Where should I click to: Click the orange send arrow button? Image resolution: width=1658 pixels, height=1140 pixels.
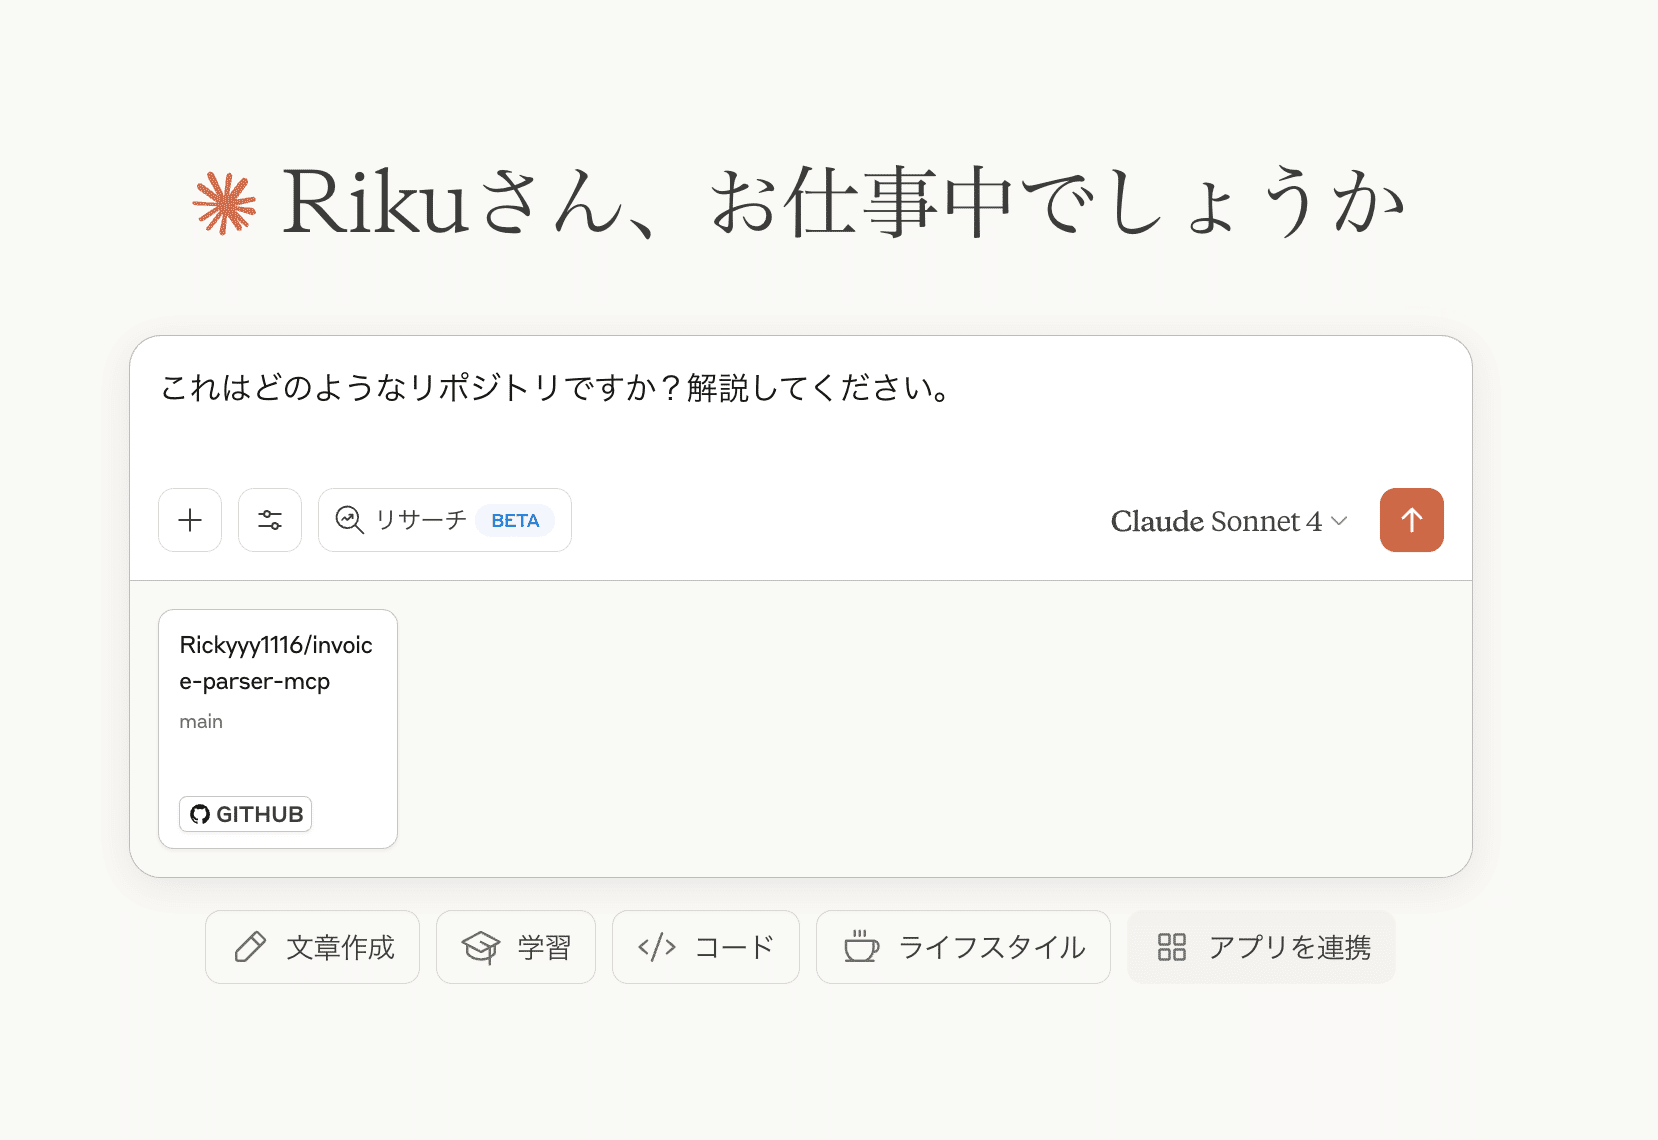1411,520
